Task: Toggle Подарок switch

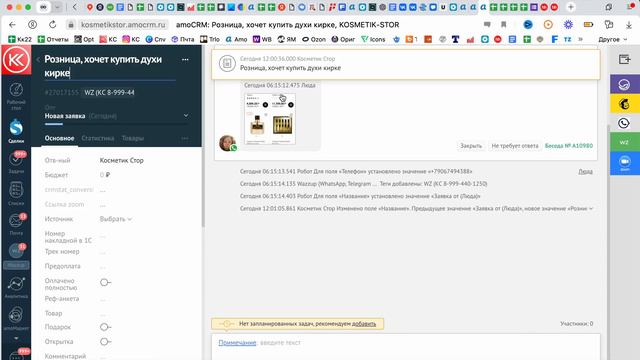Action: click(105, 327)
